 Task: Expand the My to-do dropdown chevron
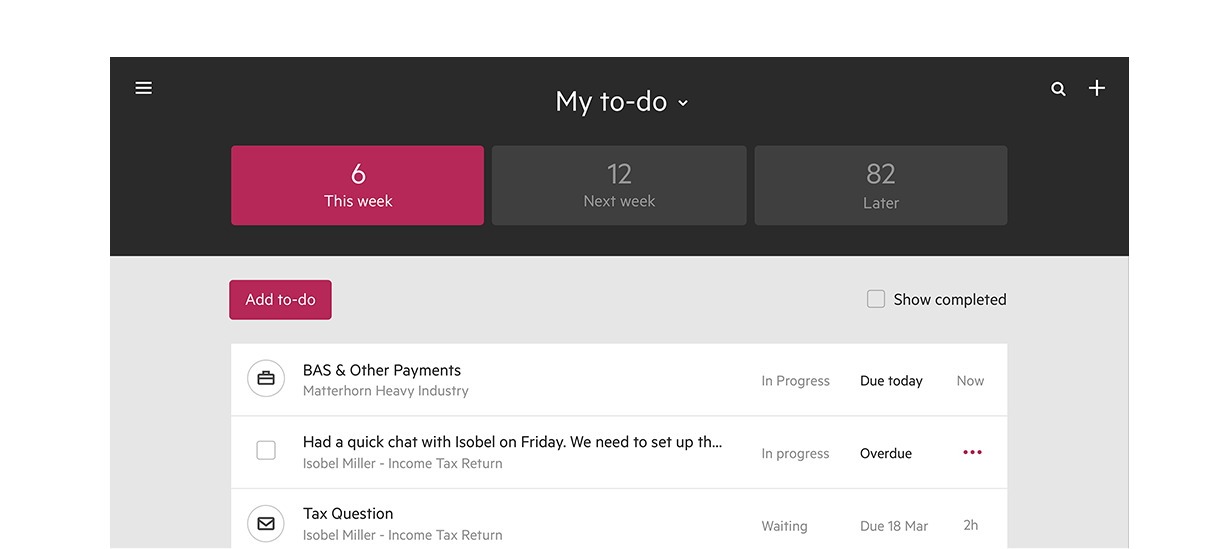point(683,103)
